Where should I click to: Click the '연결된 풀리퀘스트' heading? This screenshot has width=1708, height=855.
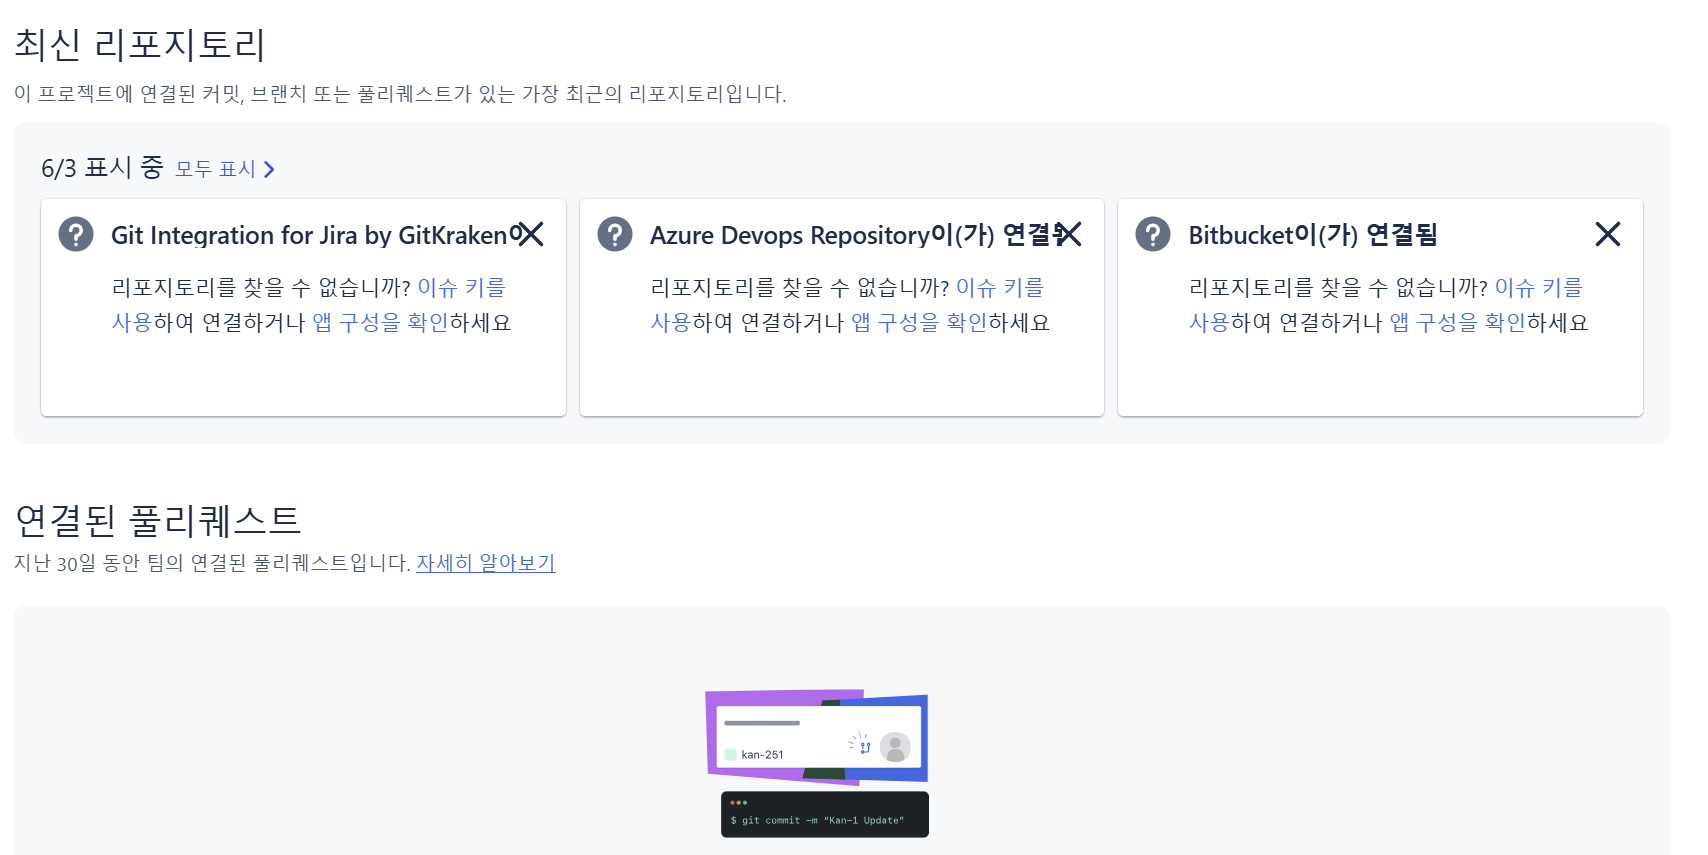pyautogui.click(x=157, y=520)
